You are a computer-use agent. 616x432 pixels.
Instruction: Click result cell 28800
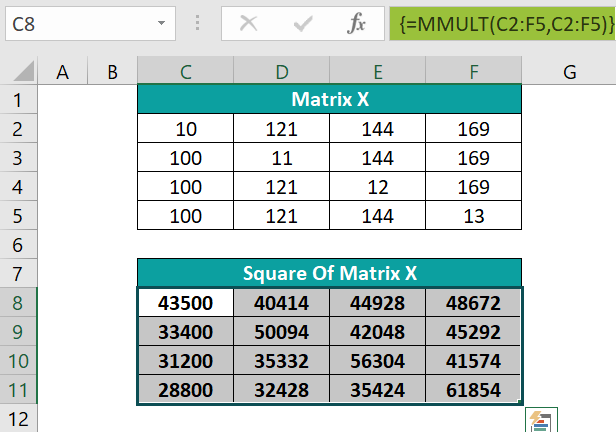pyautogui.click(x=185, y=390)
